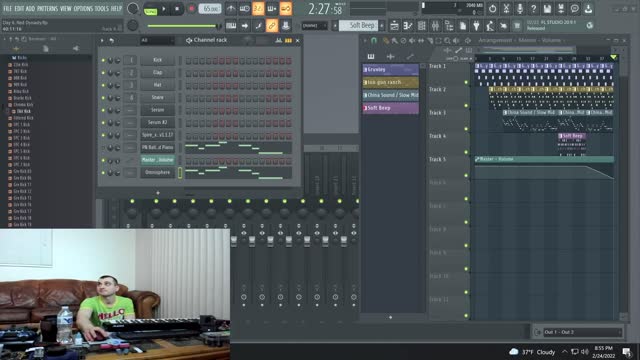Open the Mixer view from toolbar
The image size is (640, 360).
pos(435,26)
